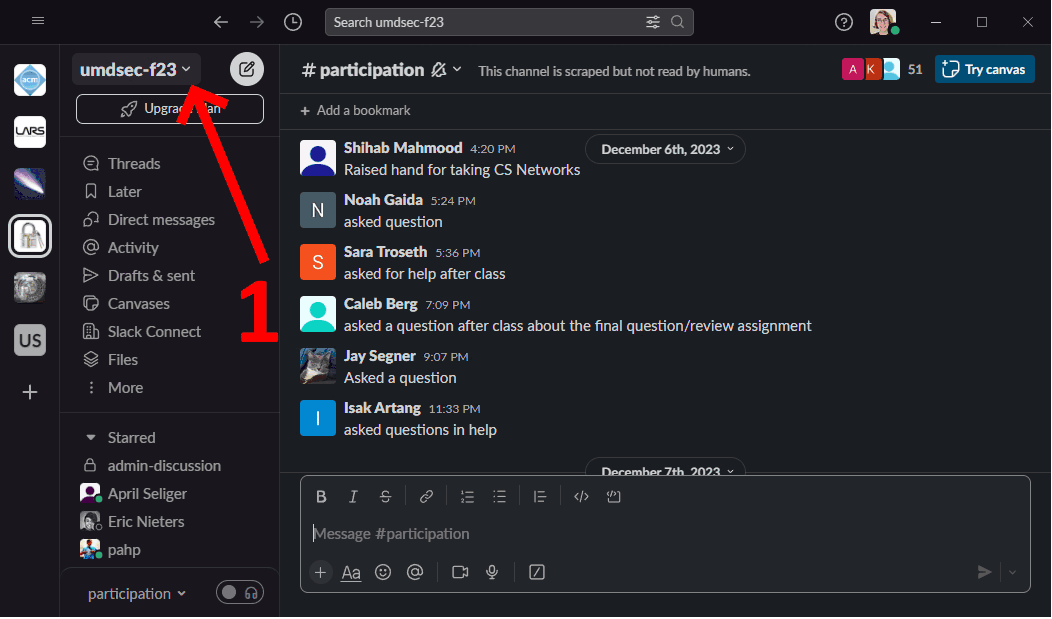Open the December 6th, 2023 date picker
The height and width of the screenshot is (619, 1052).
point(666,150)
